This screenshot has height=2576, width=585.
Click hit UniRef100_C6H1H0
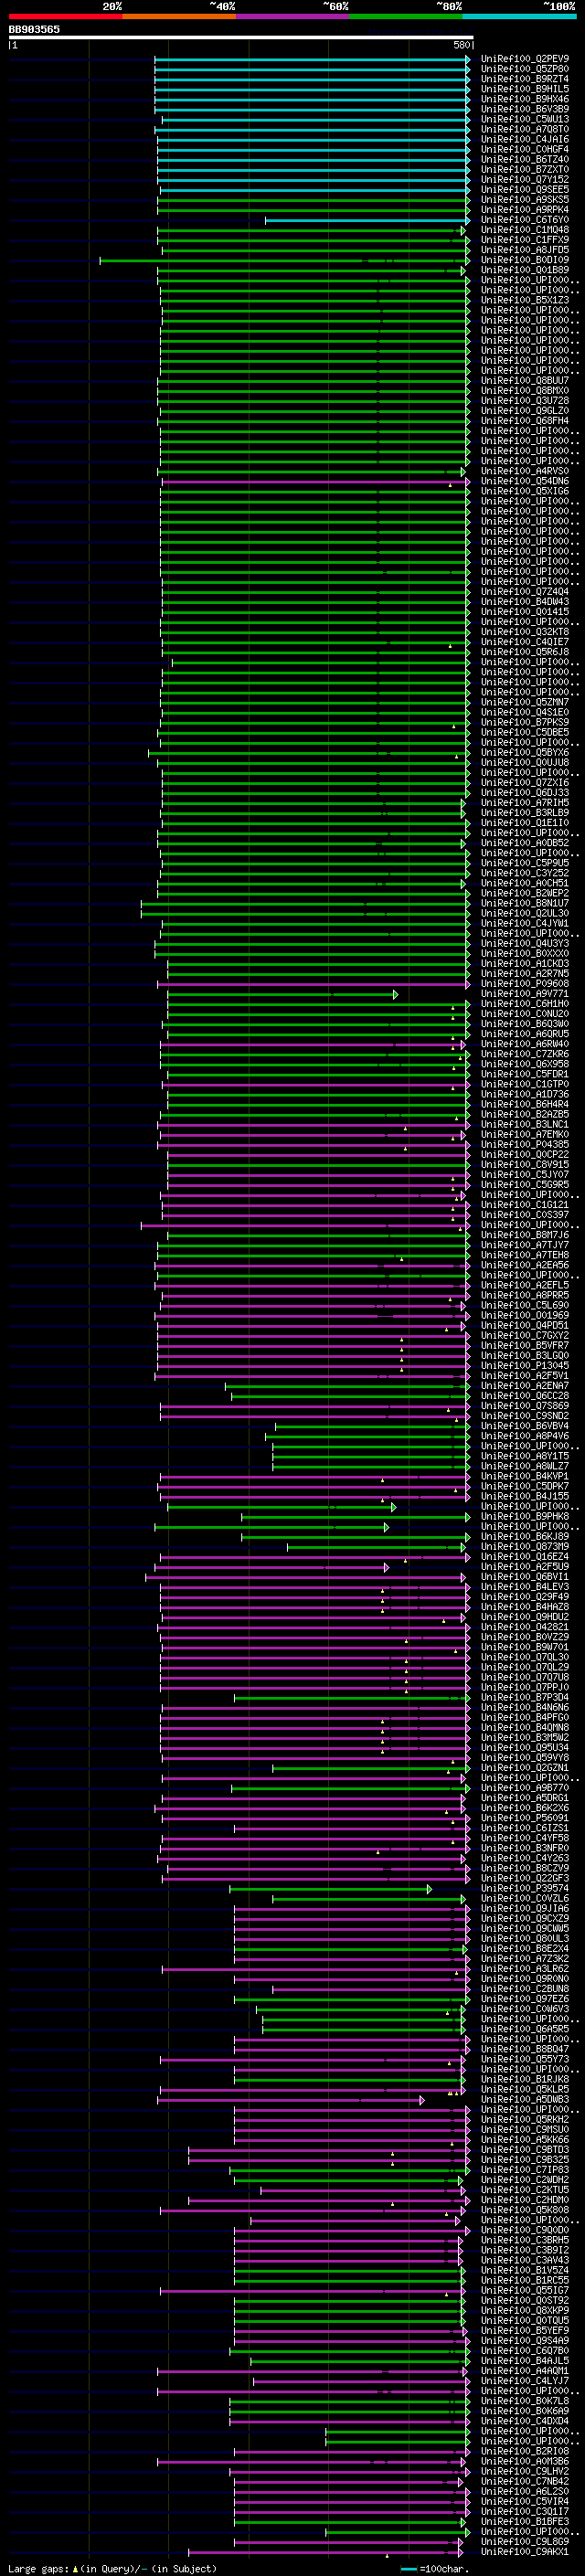tap(525, 1004)
